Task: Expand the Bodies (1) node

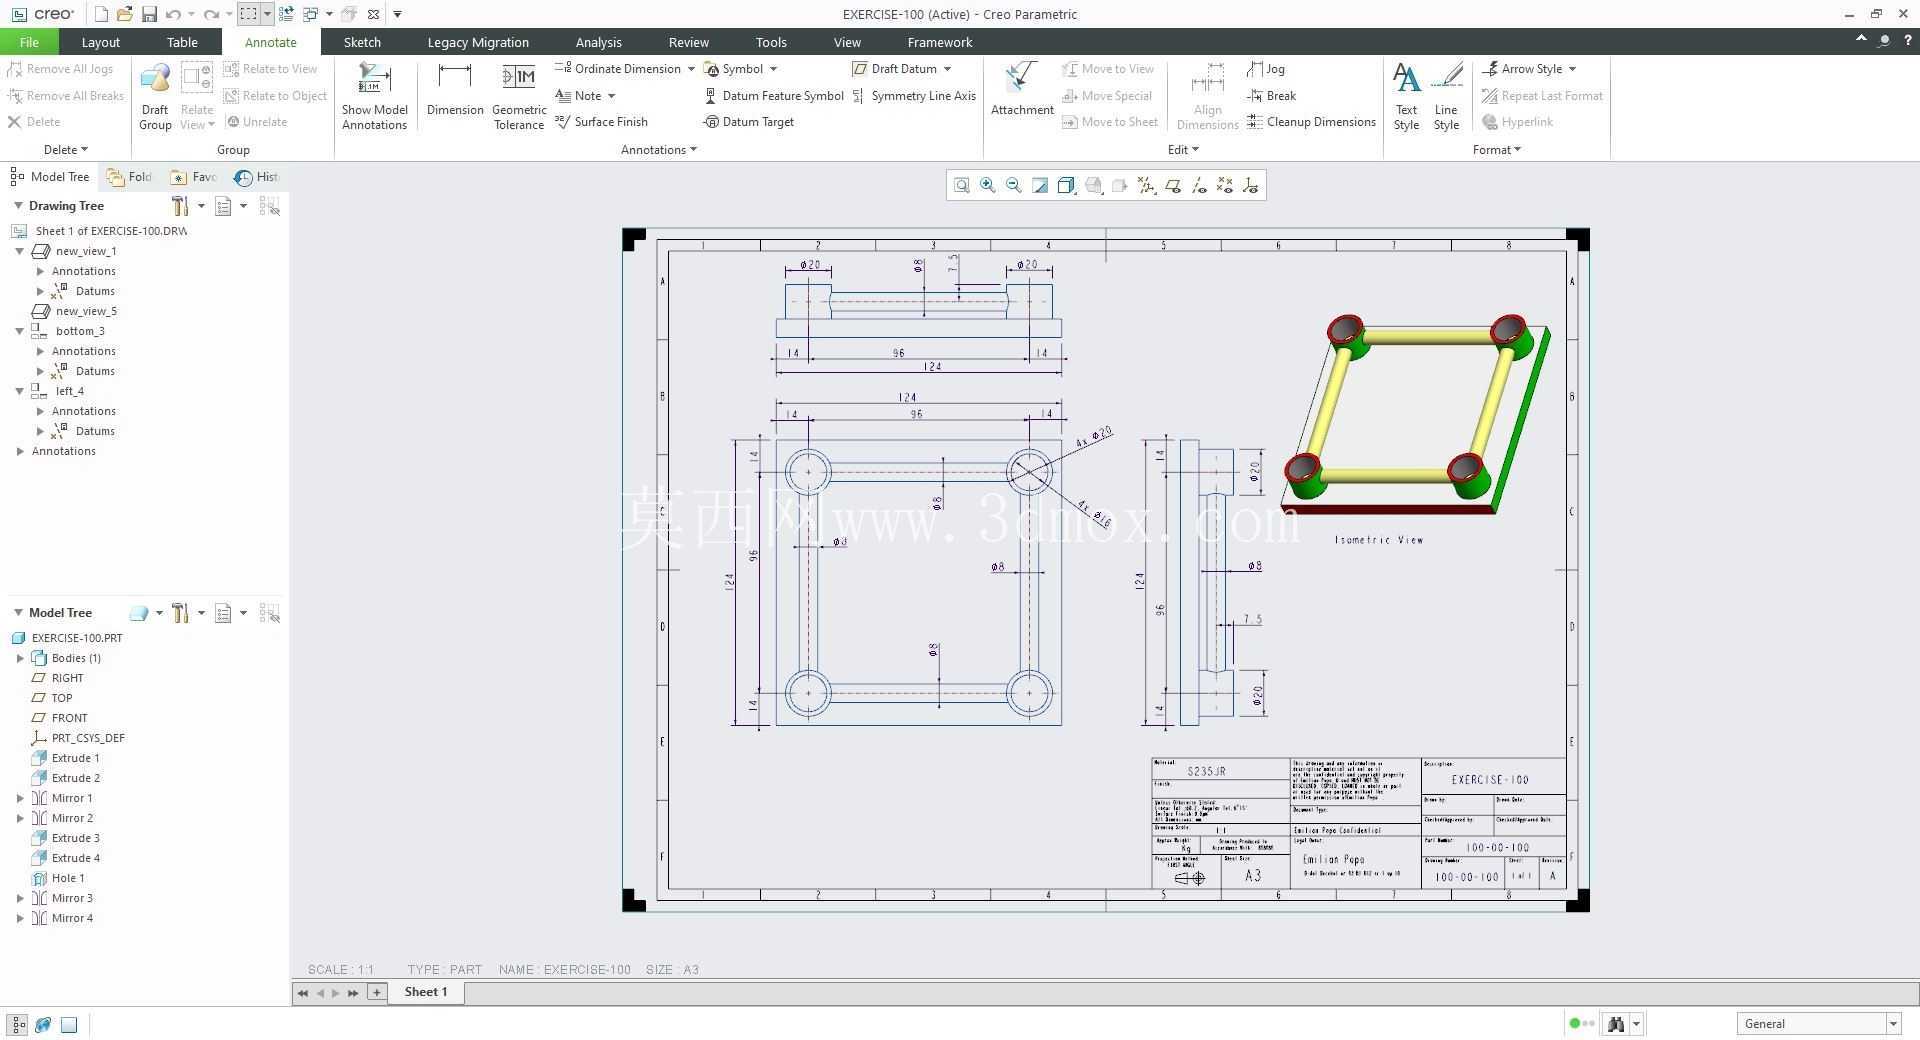Action: [20, 658]
